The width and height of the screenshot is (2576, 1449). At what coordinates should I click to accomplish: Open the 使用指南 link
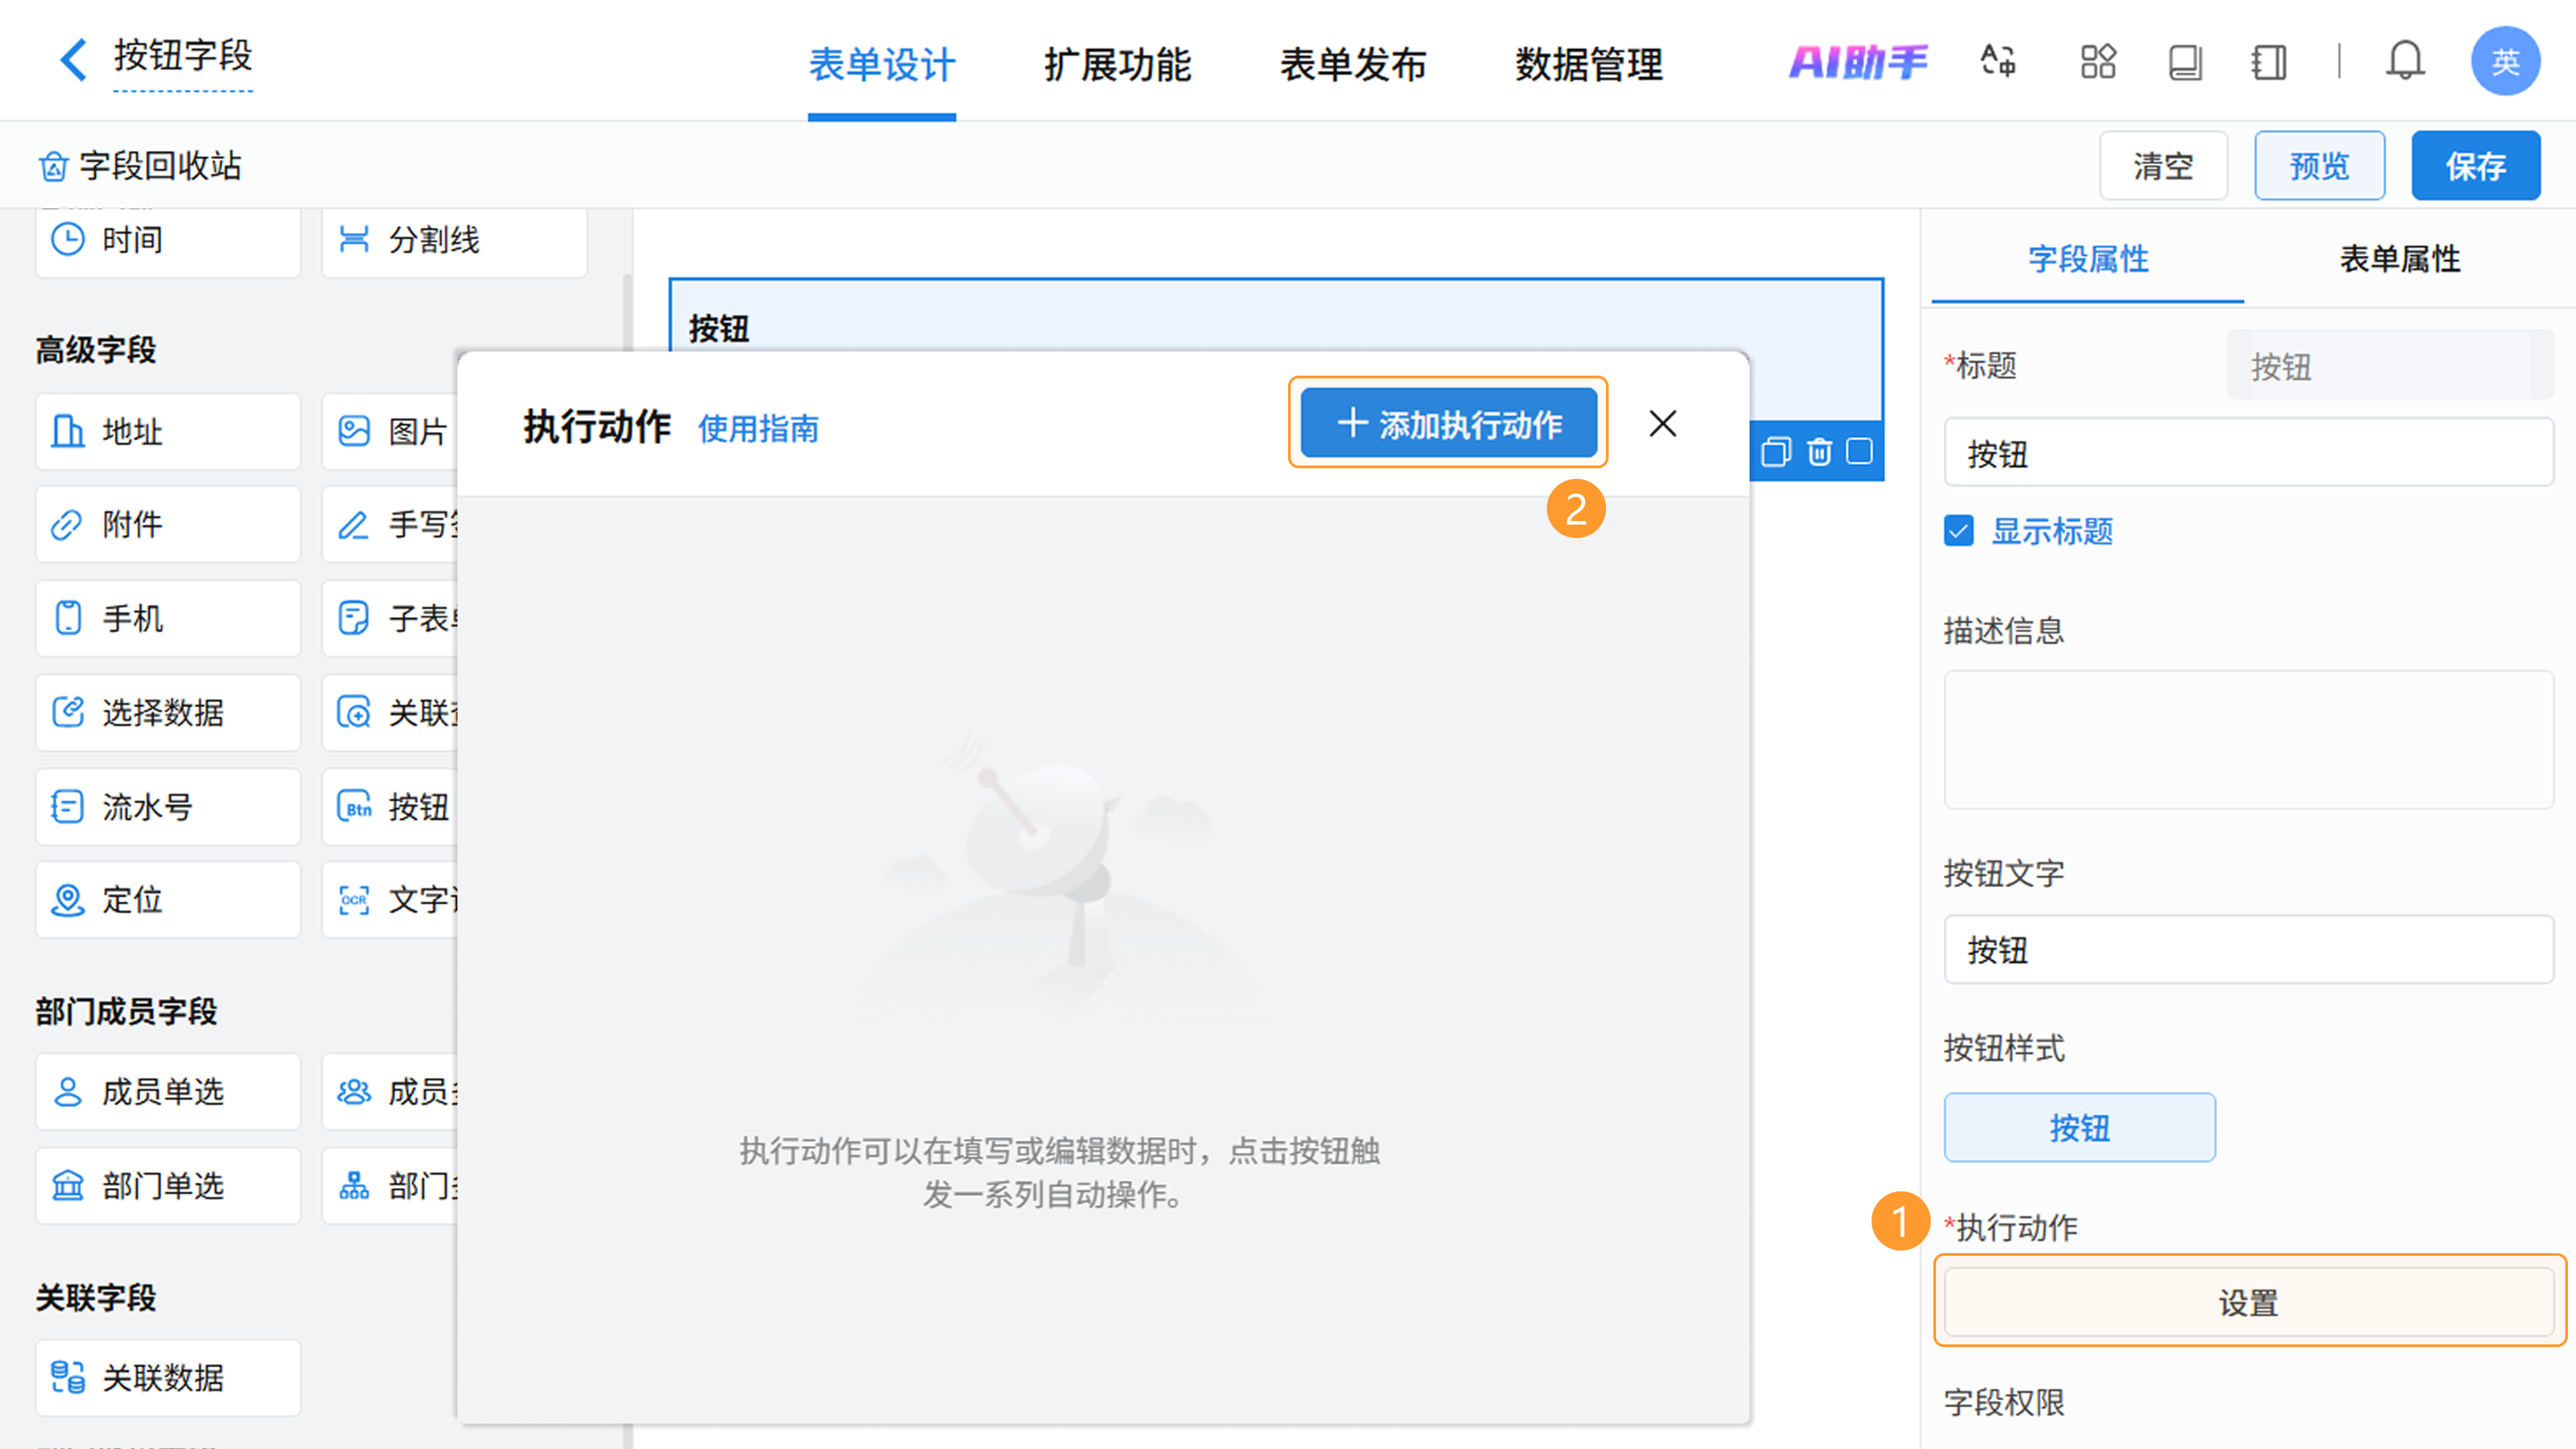(x=758, y=429)
